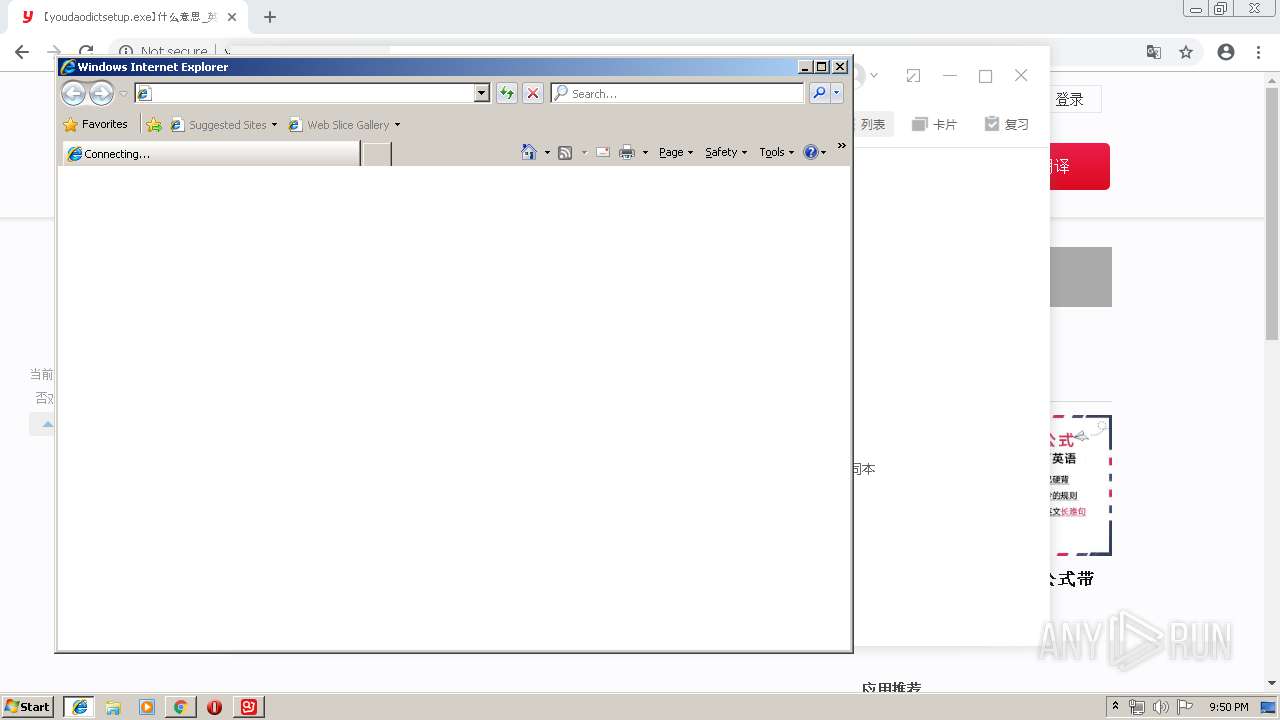
Task: Open the Windows Start menu
Action: 28,706
